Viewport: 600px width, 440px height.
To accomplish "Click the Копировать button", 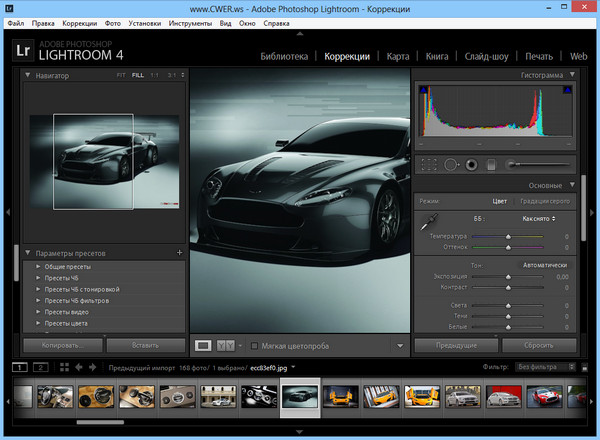I will tap(60, 344).
